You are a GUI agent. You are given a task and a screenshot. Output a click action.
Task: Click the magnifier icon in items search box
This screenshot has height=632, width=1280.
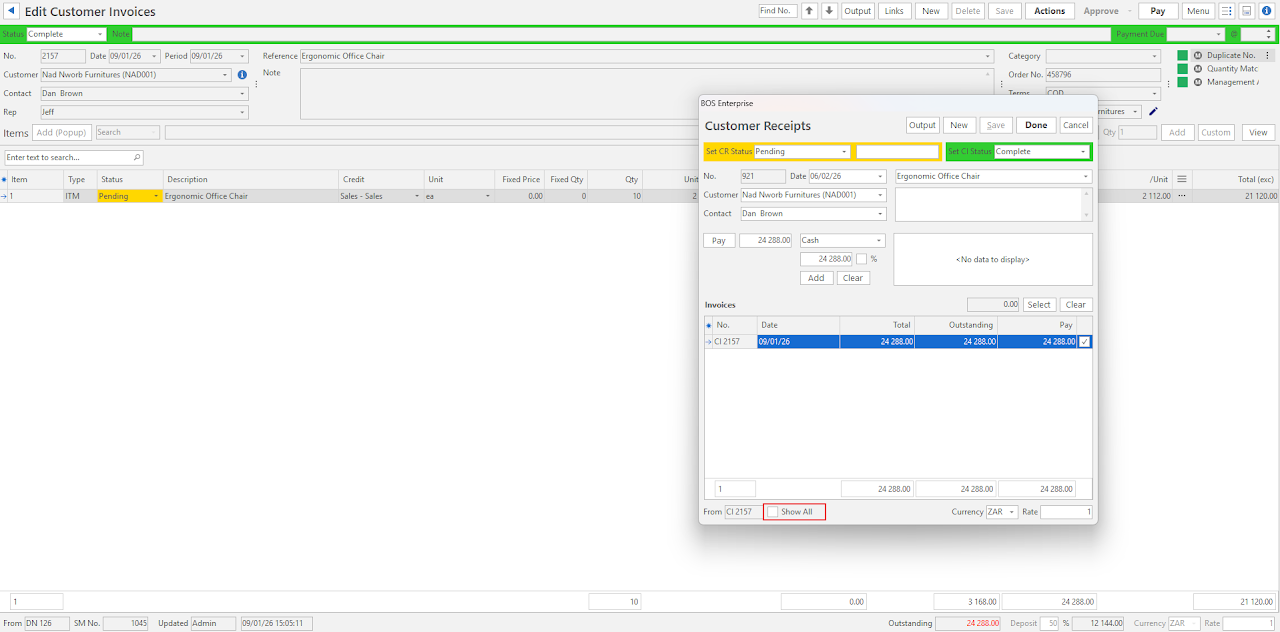point(136,158)
